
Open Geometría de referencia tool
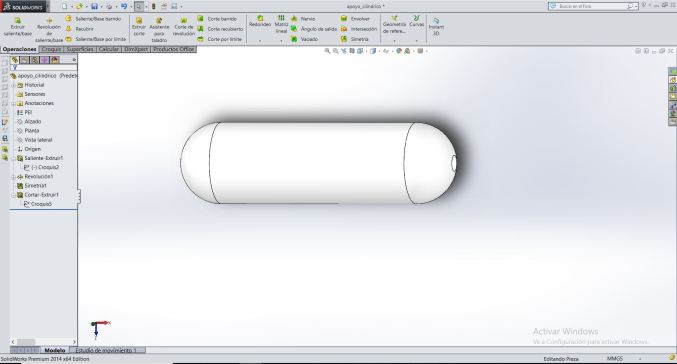[394, 24]
